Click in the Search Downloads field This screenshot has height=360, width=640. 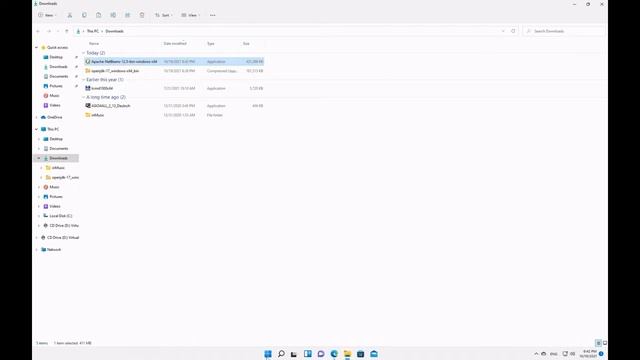[563, 31]
